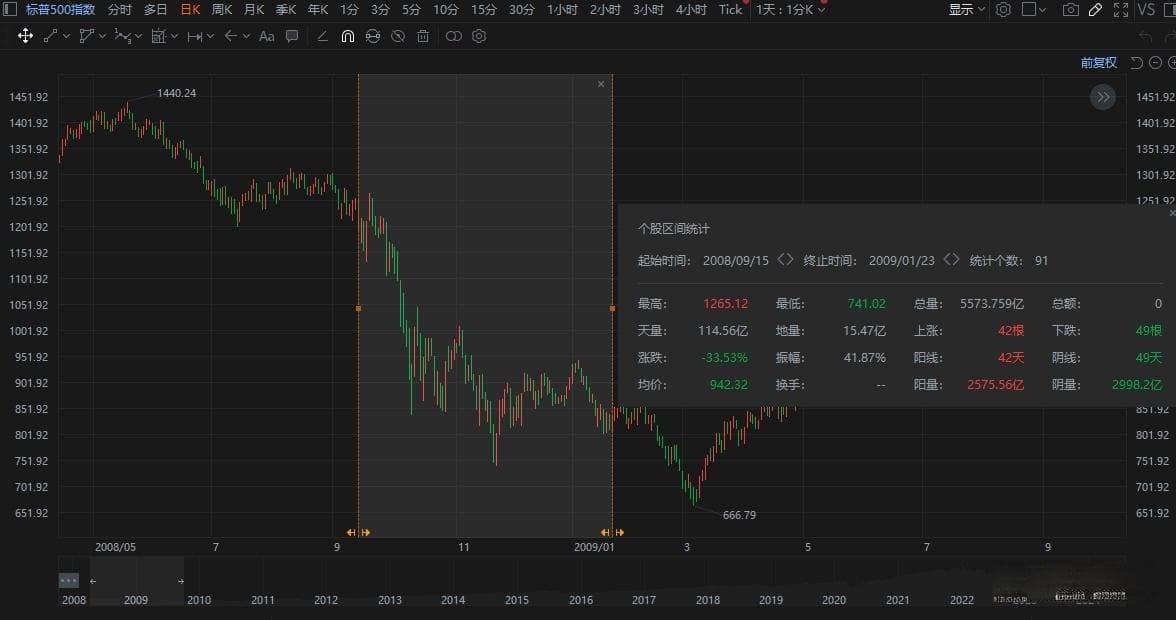Viewport: 1176px width, 620px height.
Task: Select the crosshair move cursor tool
Action: pos(25,36)
